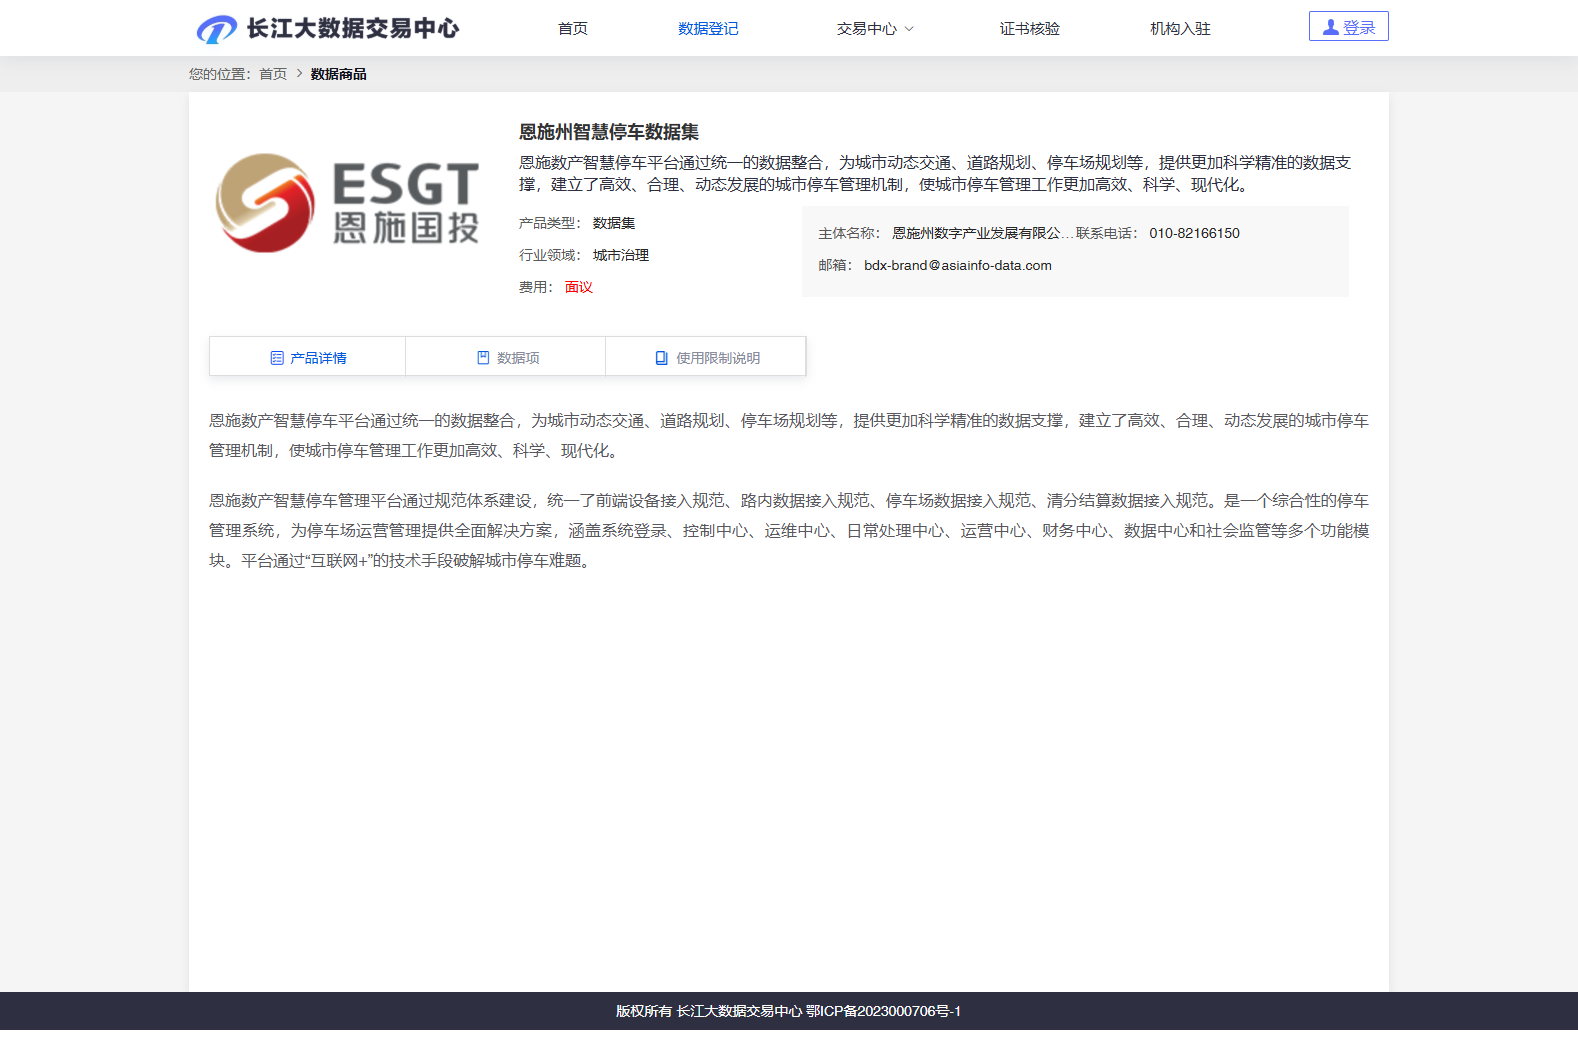Switch to the 数据项 tab
Screen dimensions: 1578x1050
click(507, 357)
